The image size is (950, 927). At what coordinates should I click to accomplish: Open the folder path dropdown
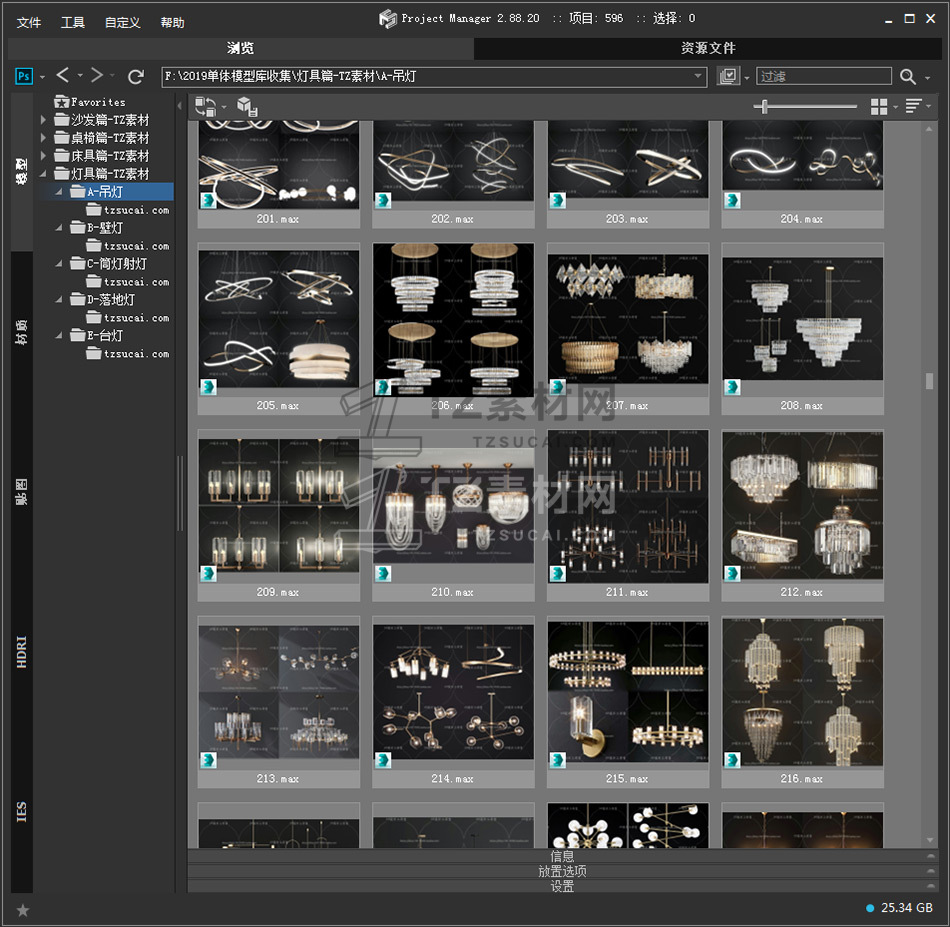(x=699, y=76)
